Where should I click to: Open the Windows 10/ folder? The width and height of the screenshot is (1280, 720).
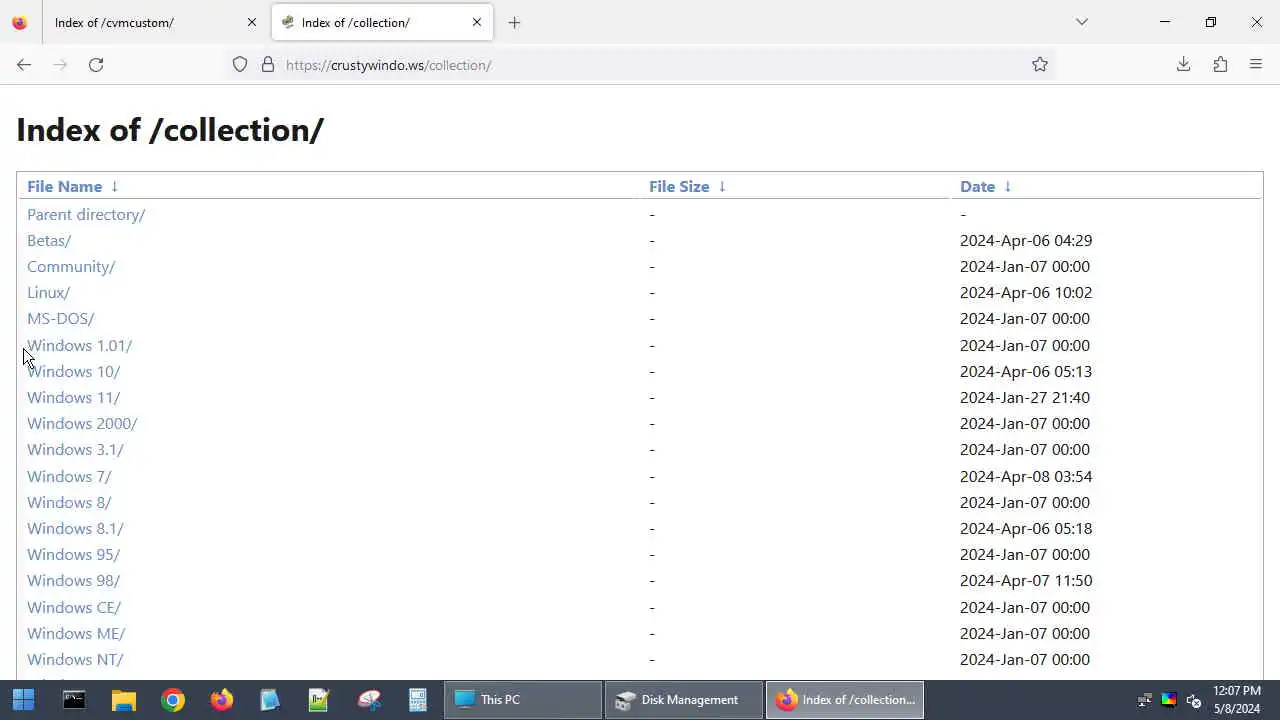pos(73,371)
